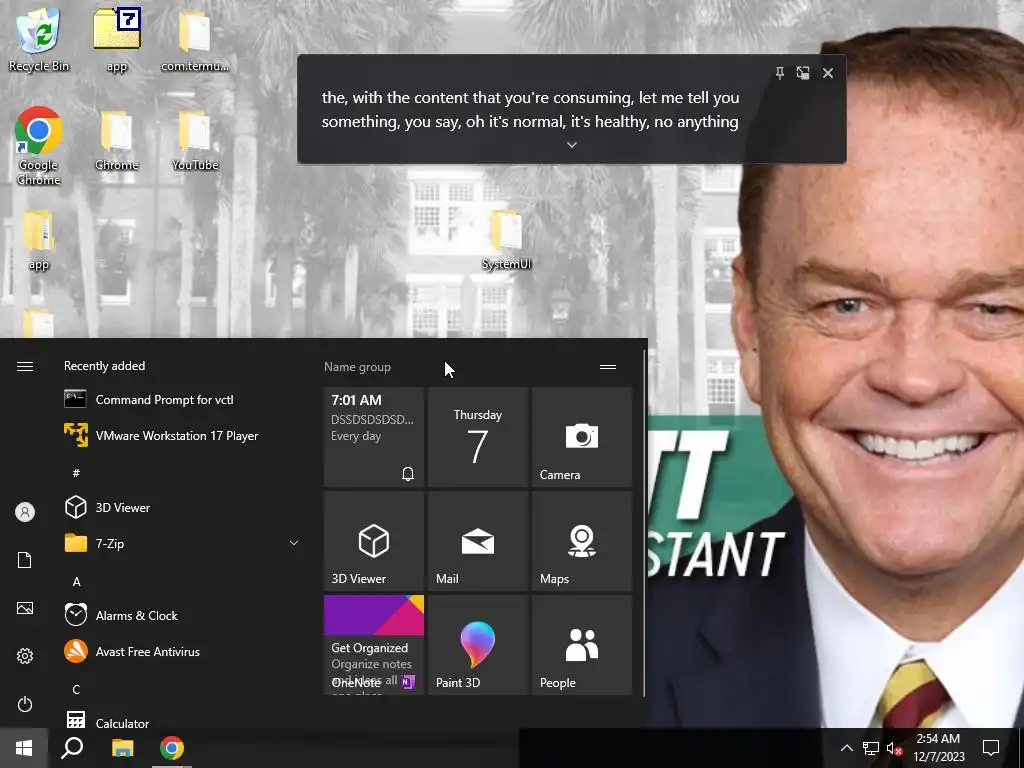Viewport: 1024px width, 768px height.
Task: Select the Chrome folder on desktop
Action: [x=117, y=140]
